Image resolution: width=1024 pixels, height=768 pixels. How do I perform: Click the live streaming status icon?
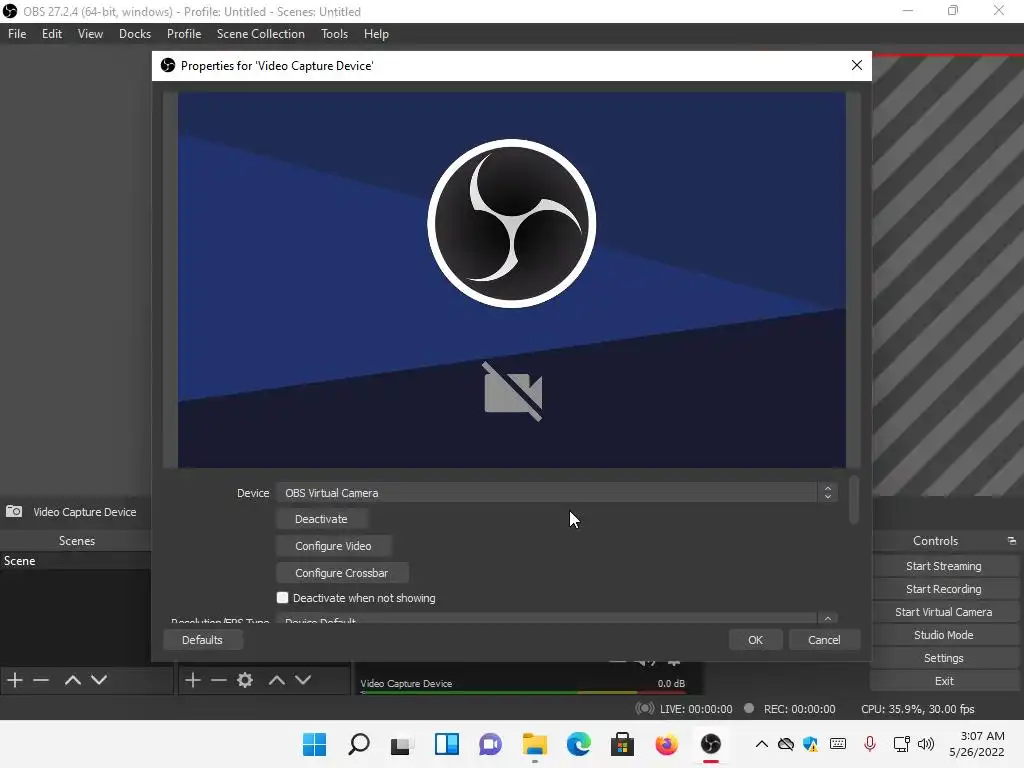pyautogui.click(x=645, y=709)
